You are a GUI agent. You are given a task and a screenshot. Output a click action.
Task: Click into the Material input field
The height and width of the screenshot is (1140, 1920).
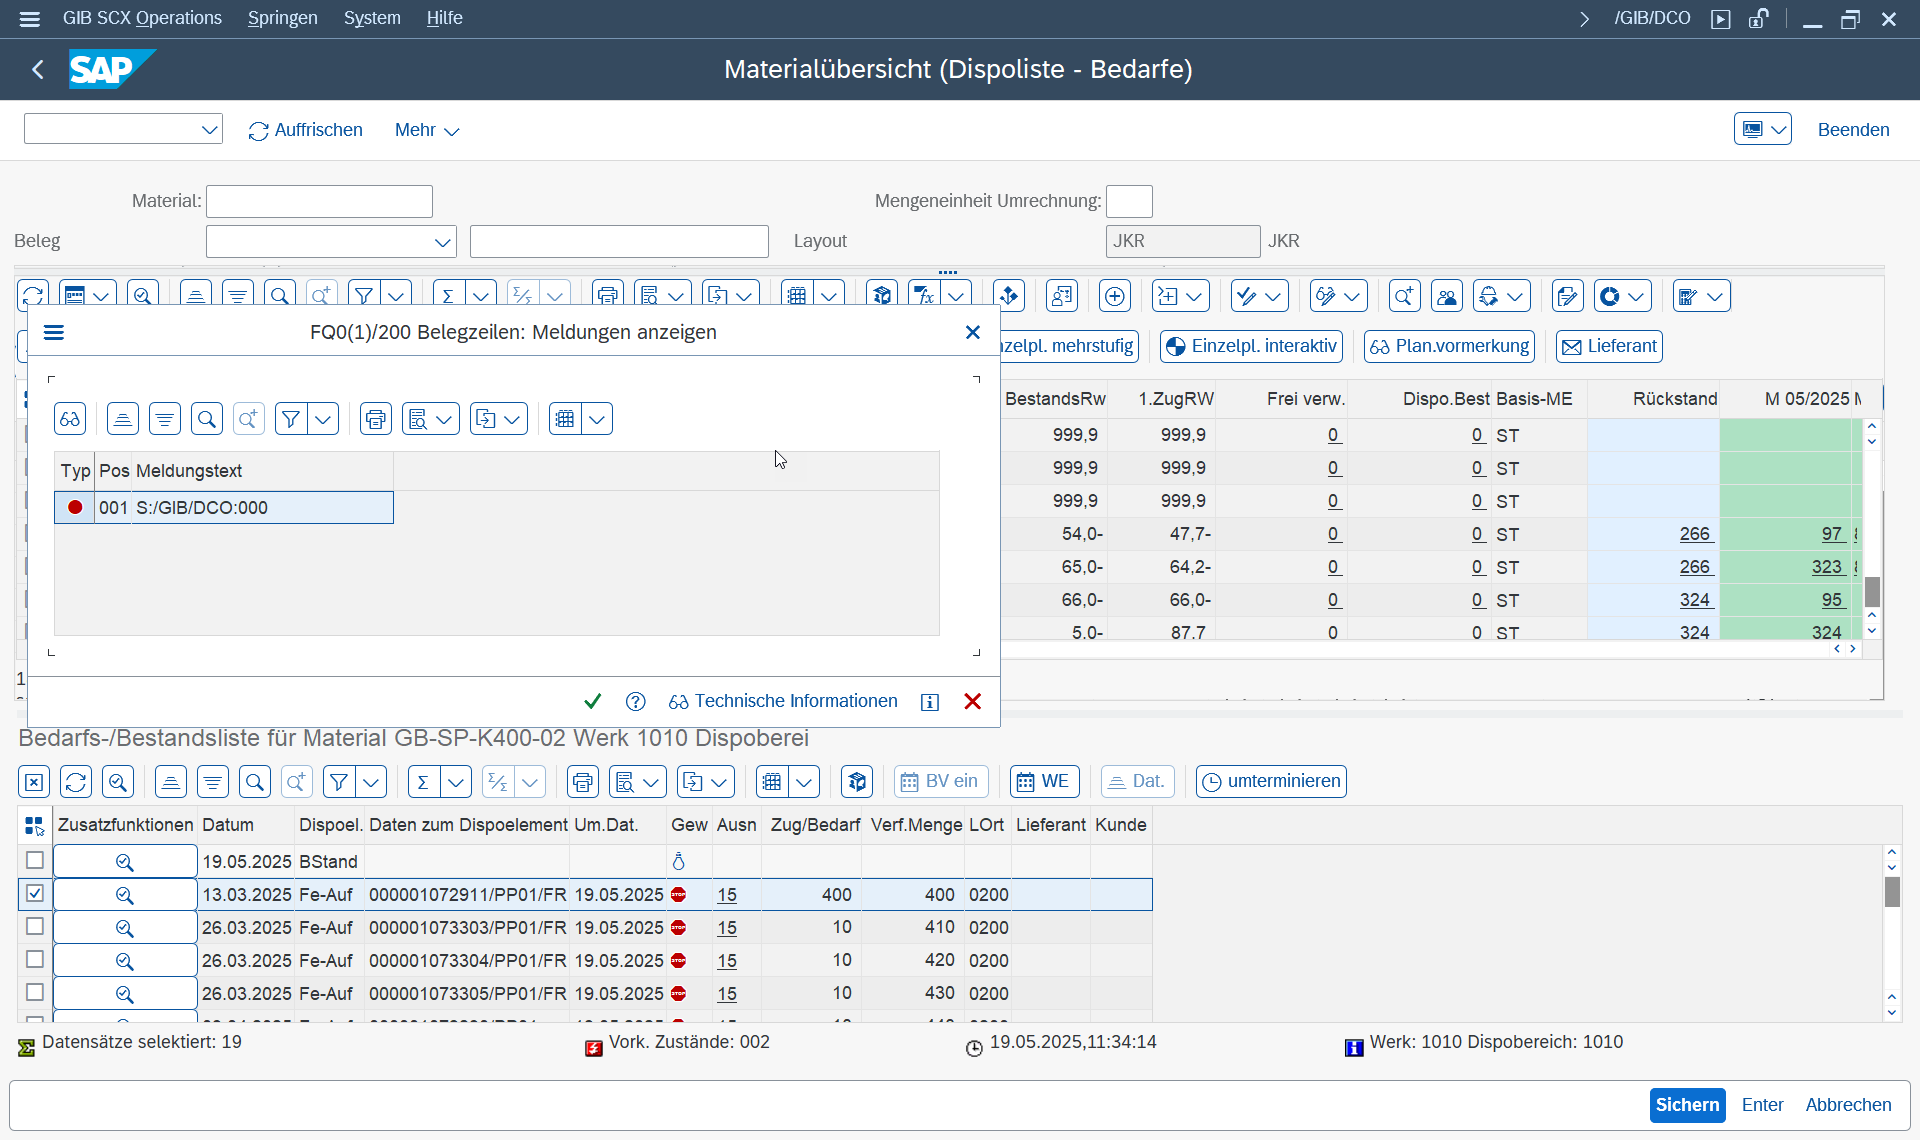(x=319, y=202)
